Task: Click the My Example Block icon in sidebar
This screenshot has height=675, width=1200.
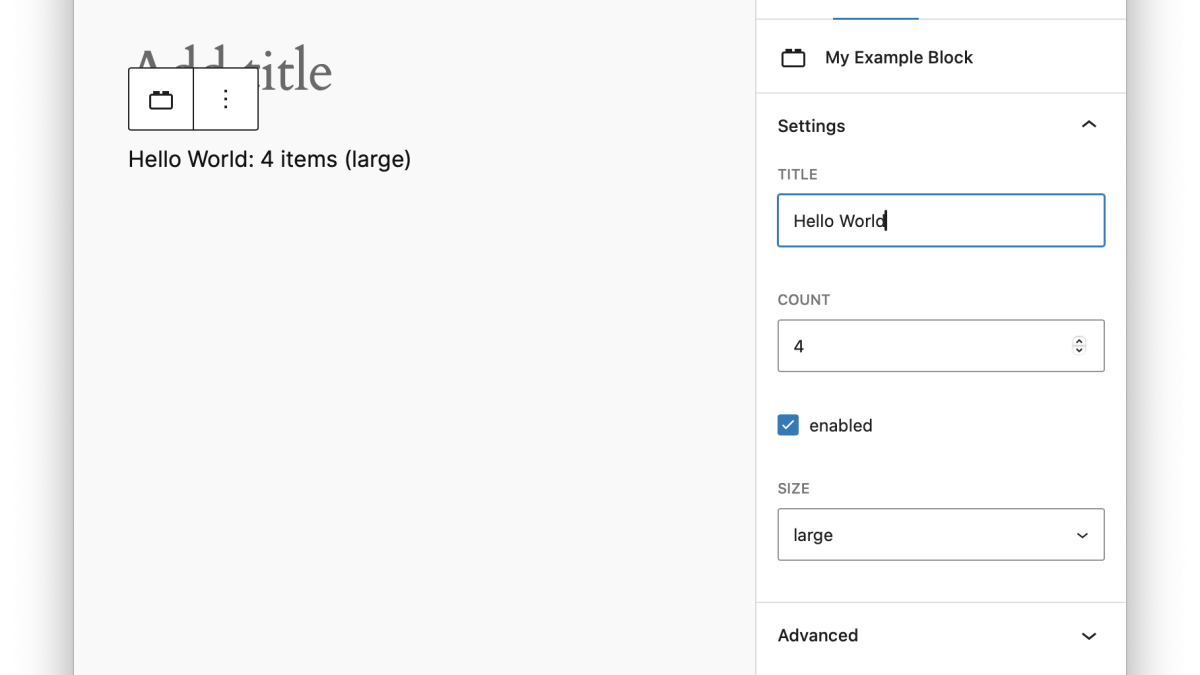Action: 793,57
